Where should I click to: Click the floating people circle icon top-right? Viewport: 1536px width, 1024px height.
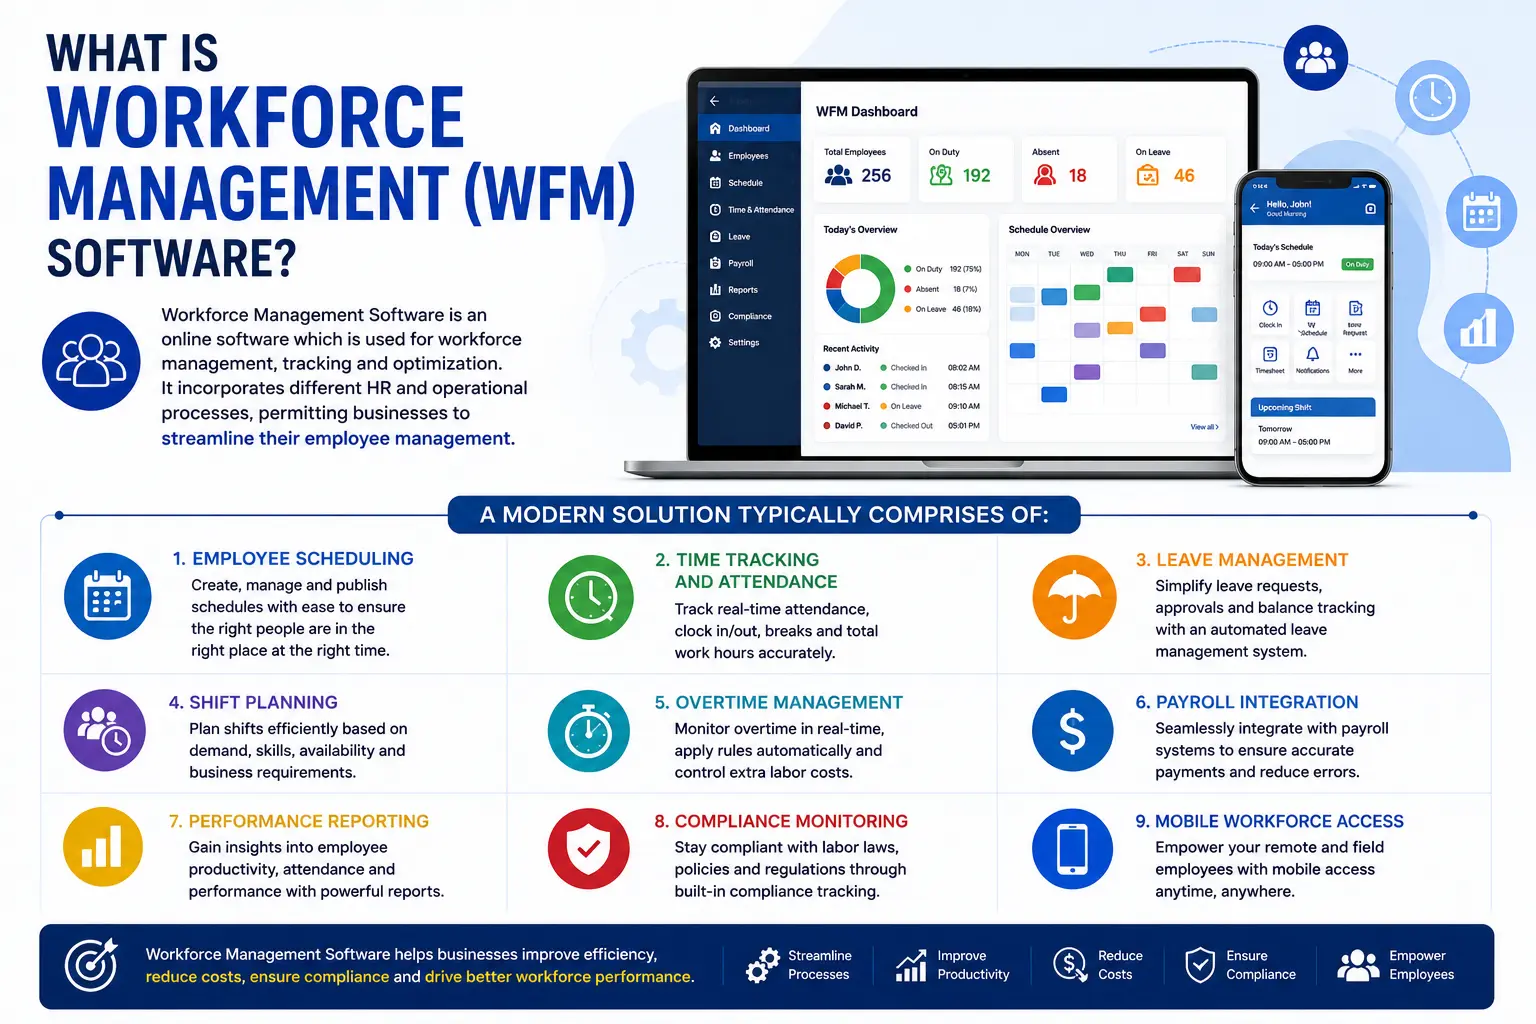(x=1315, y=58)
